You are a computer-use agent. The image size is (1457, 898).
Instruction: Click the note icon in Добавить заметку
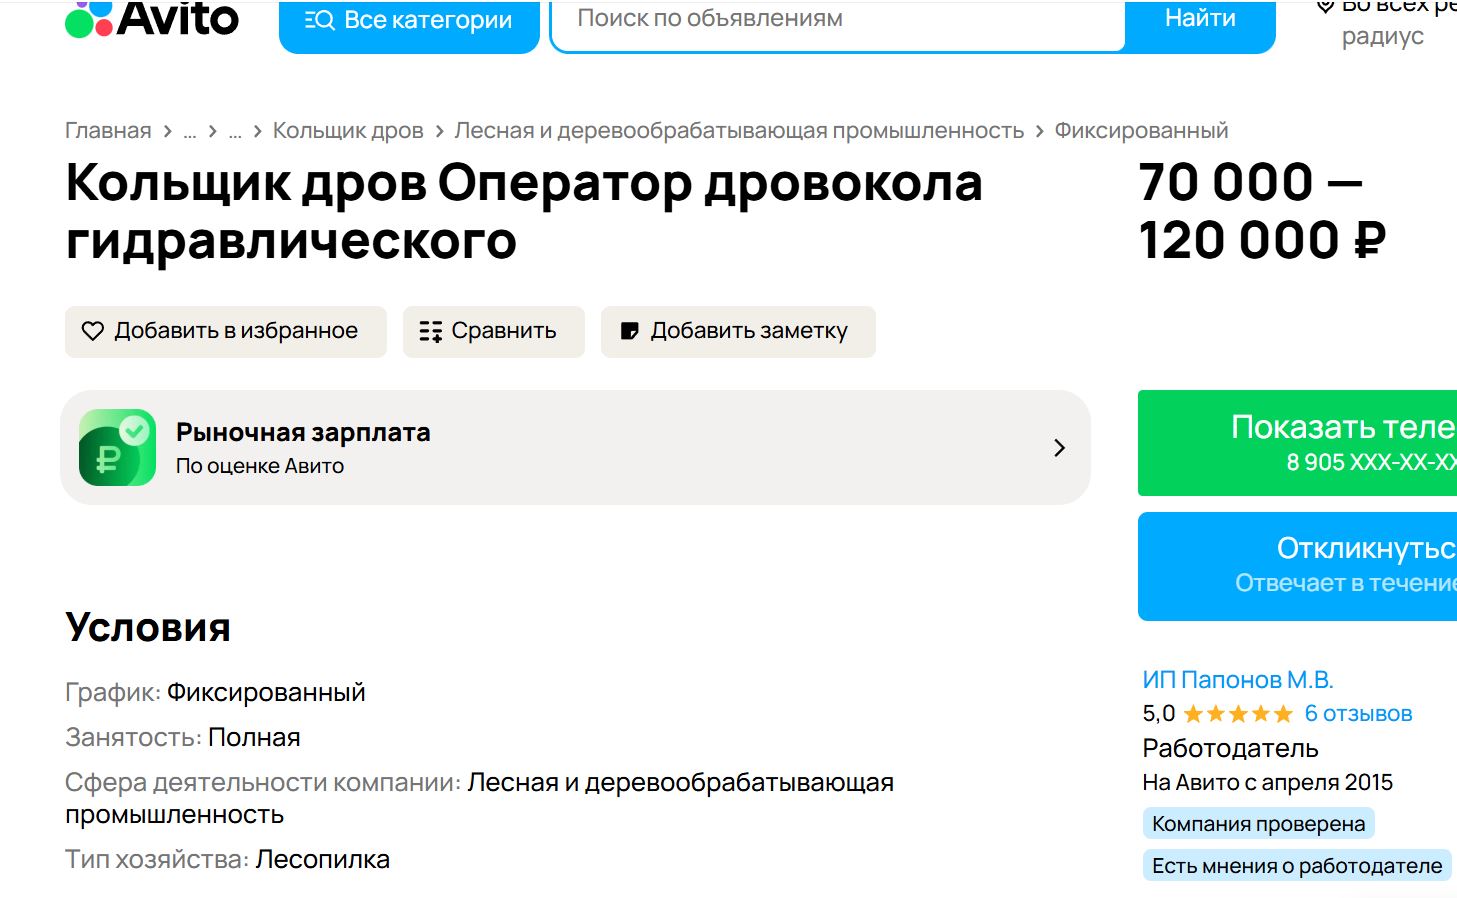[x=630, y=331]
